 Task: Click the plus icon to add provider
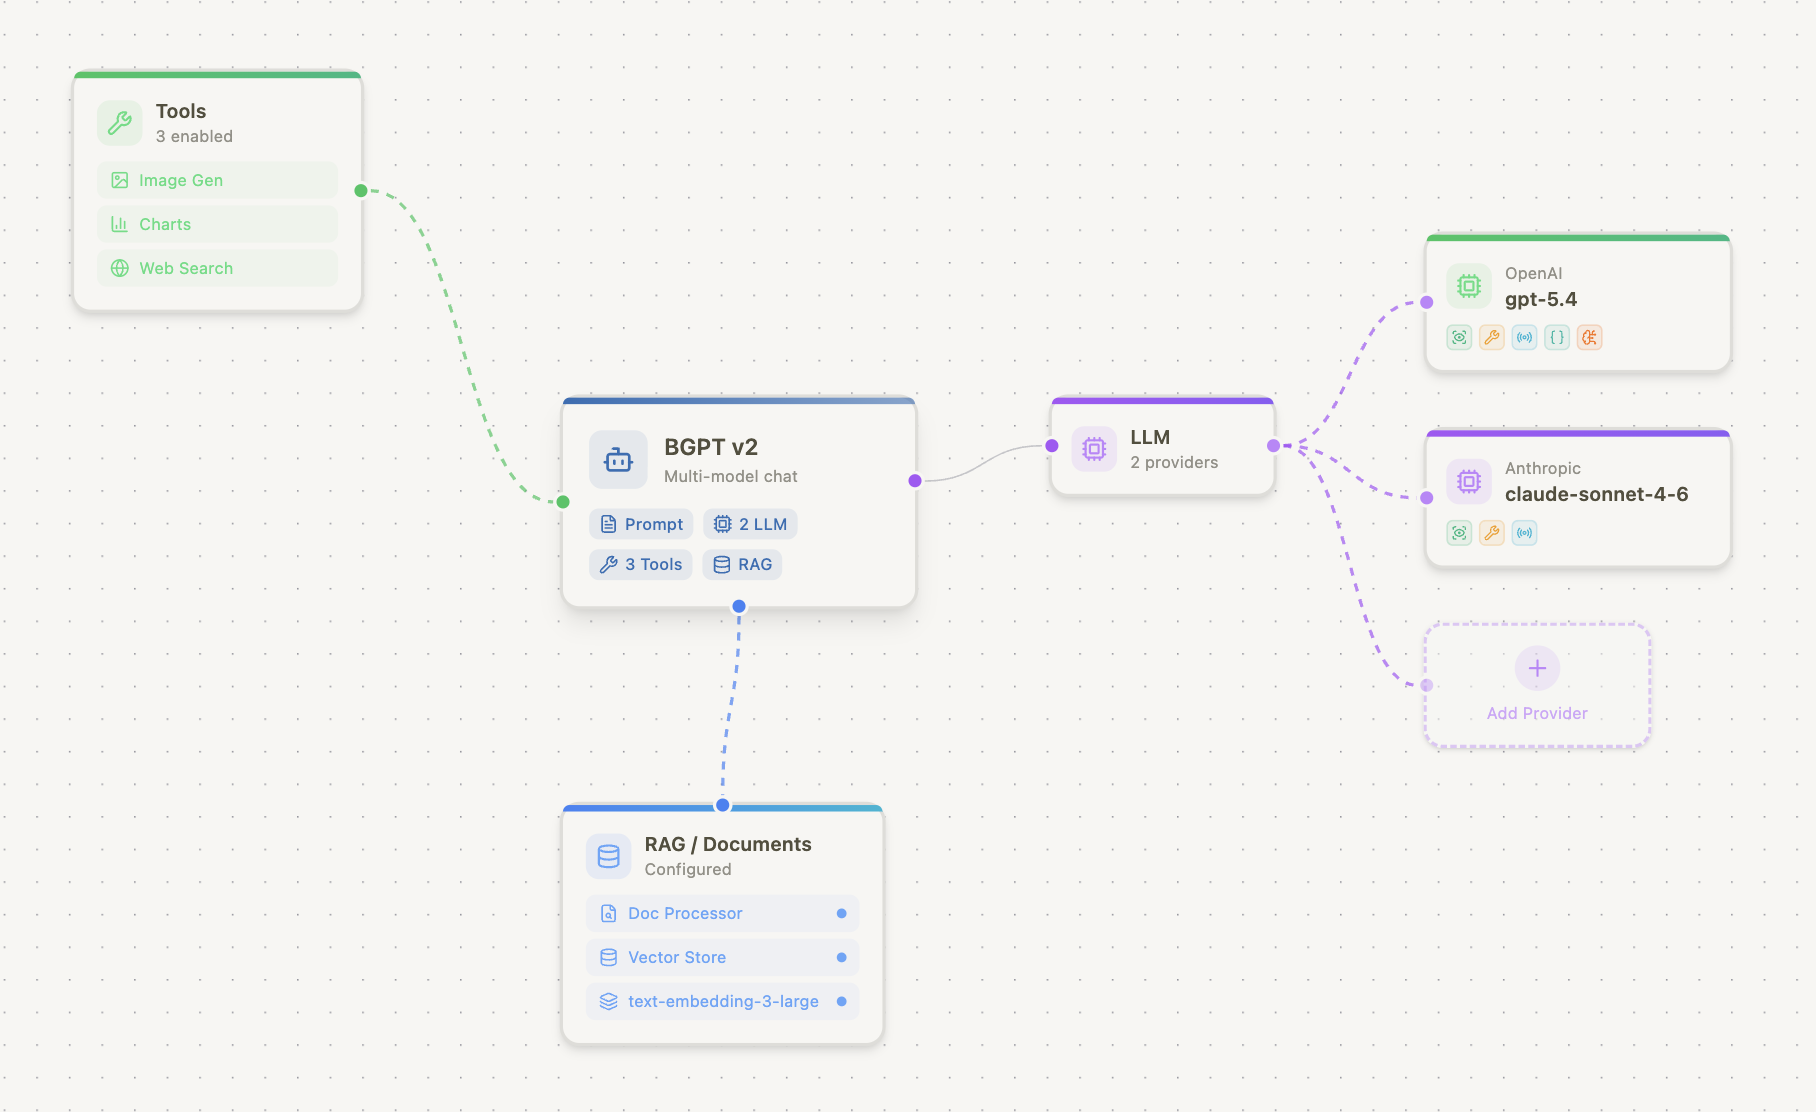click(x=1538, y=668)
